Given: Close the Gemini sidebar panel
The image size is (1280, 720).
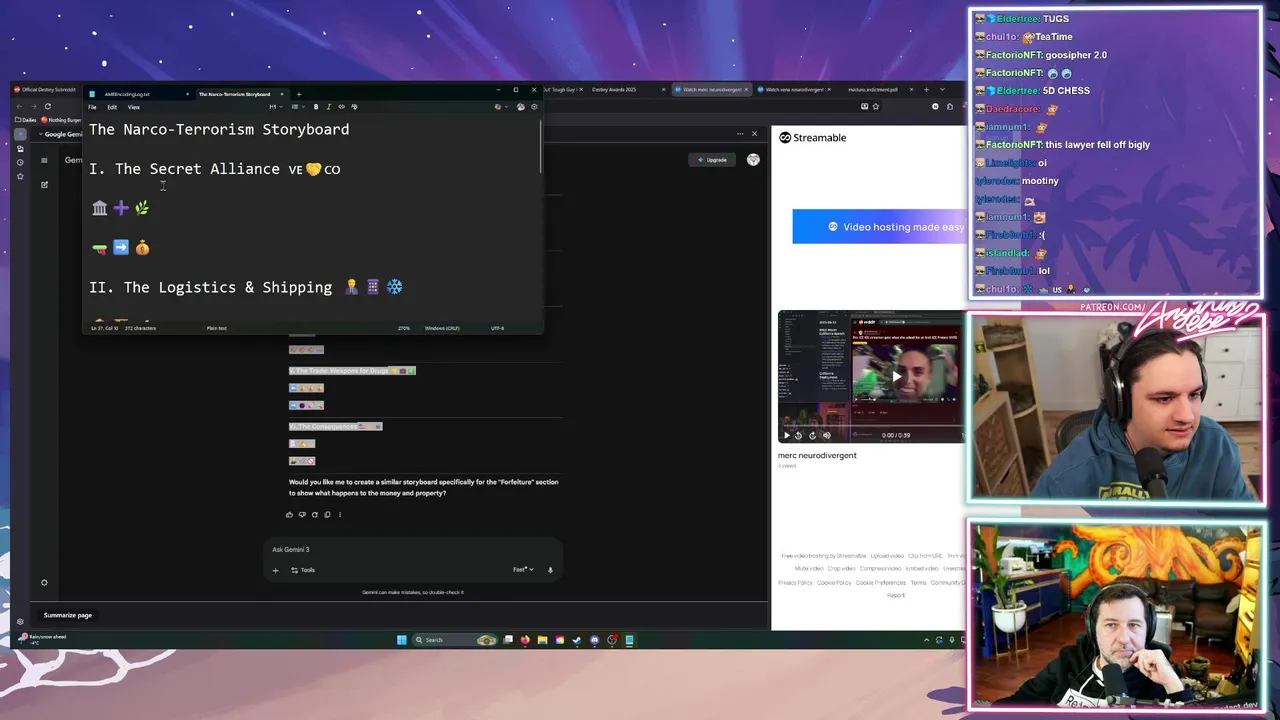Looking at the screenshot, I should [754, 134].
